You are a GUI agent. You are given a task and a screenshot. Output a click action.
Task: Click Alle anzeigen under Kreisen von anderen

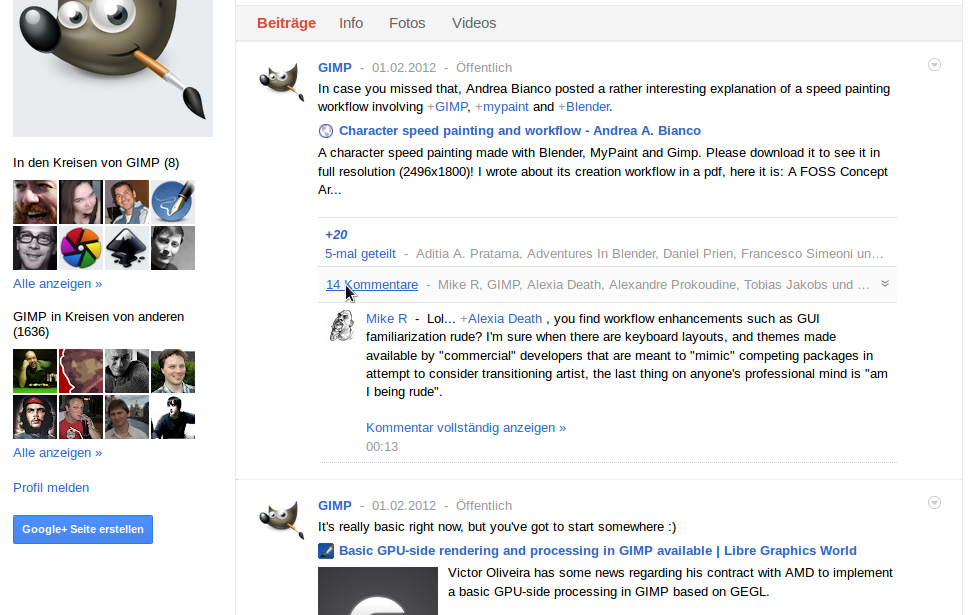click(x=57, y=453)
